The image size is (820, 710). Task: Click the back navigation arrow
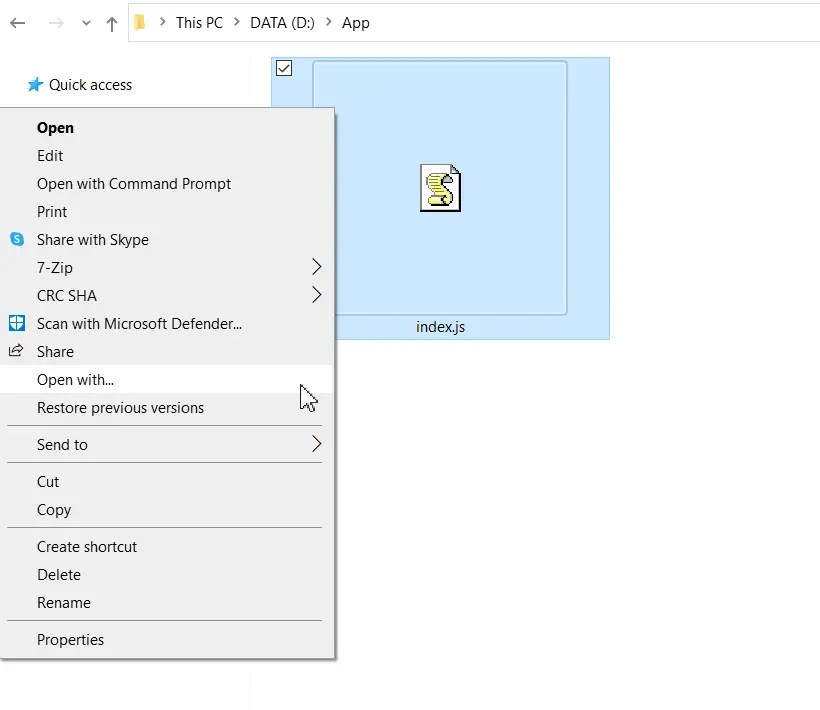(16, 23)
